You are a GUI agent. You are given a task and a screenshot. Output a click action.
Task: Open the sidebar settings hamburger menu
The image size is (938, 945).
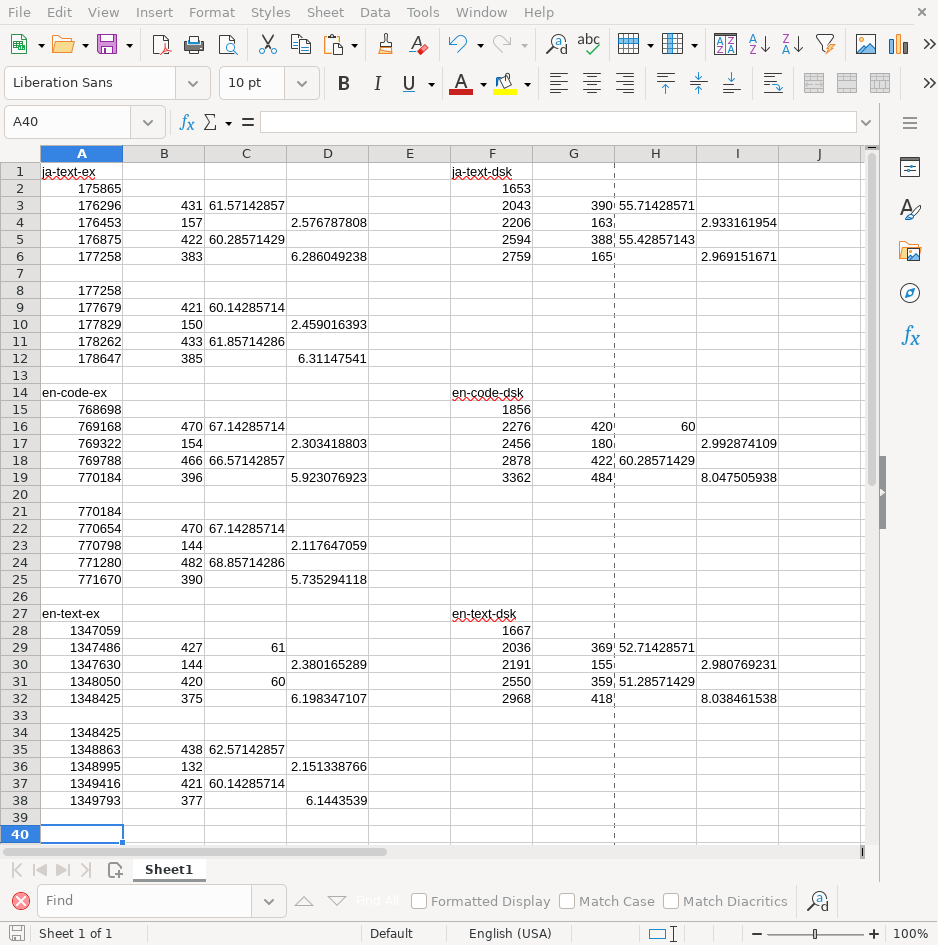point(910,123)
